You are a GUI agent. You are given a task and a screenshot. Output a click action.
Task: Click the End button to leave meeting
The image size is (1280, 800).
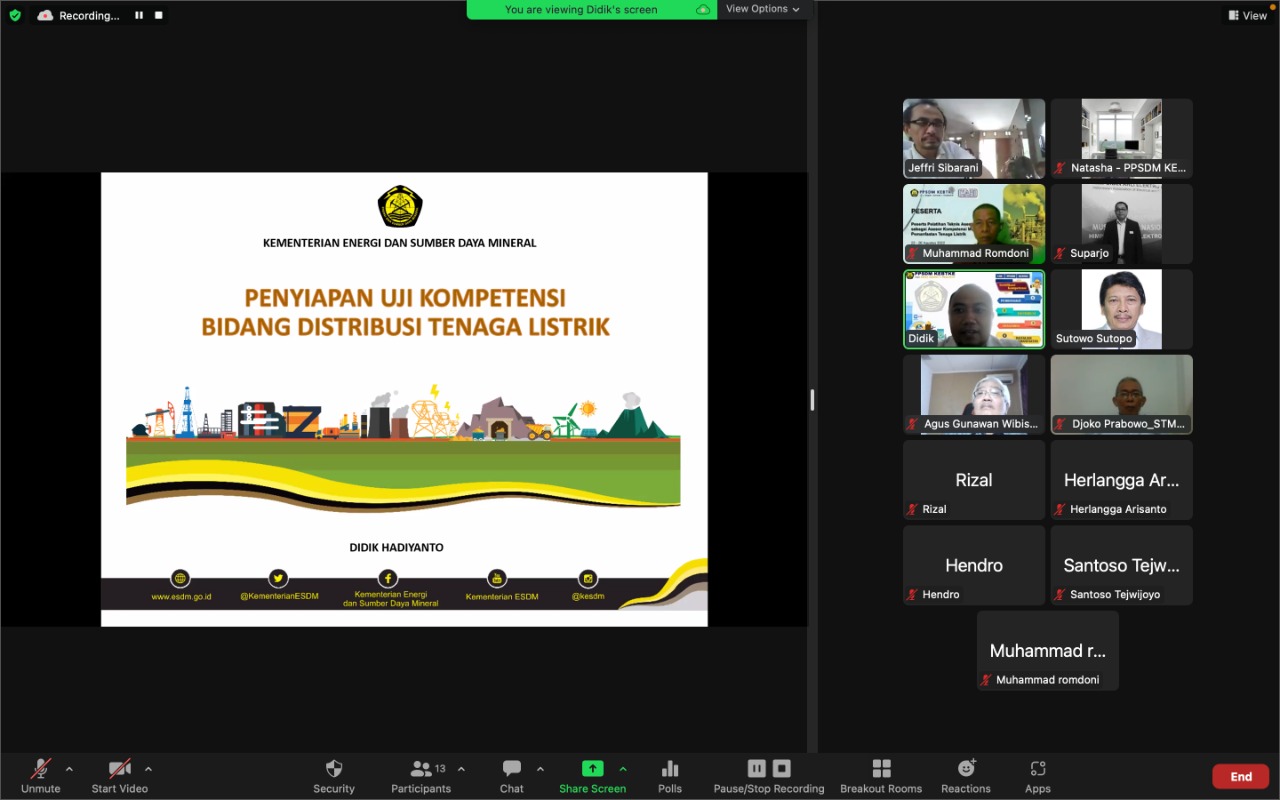(x=1240, y=775)
